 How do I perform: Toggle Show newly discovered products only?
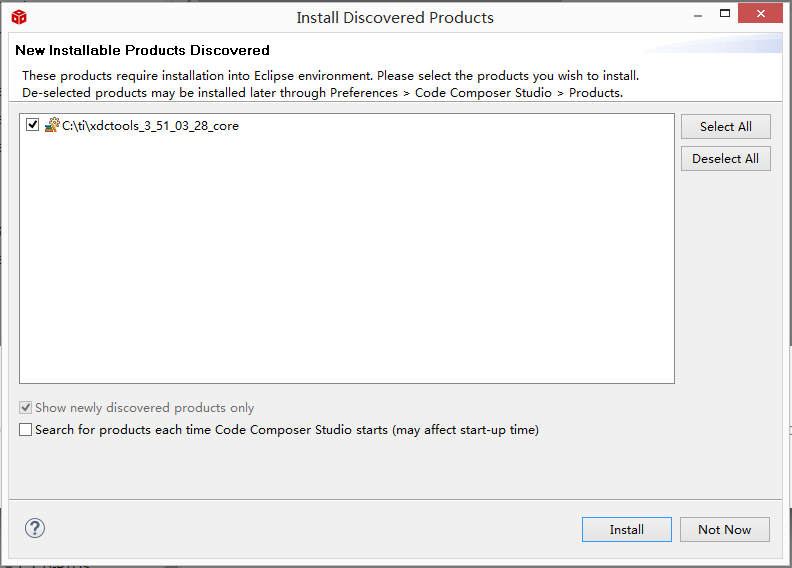click(25, 407)
